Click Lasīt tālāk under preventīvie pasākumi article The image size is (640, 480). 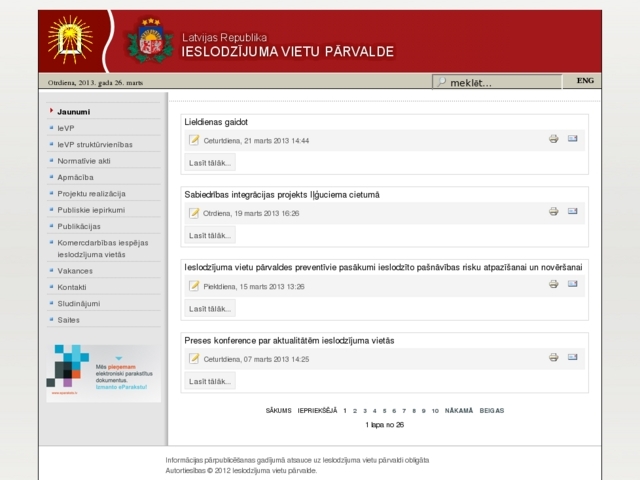coord(210,309)
